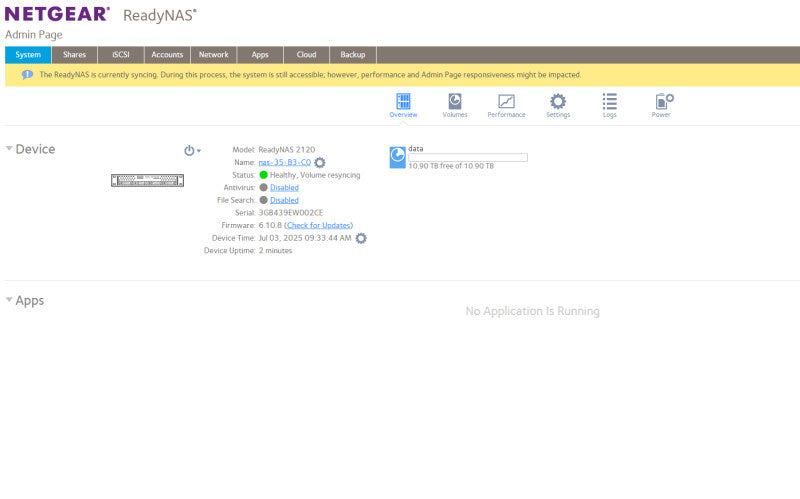Open the Power schedule icon
Image resolution: width=800 pixels, height=499 pixels.
tap(663, 105)
